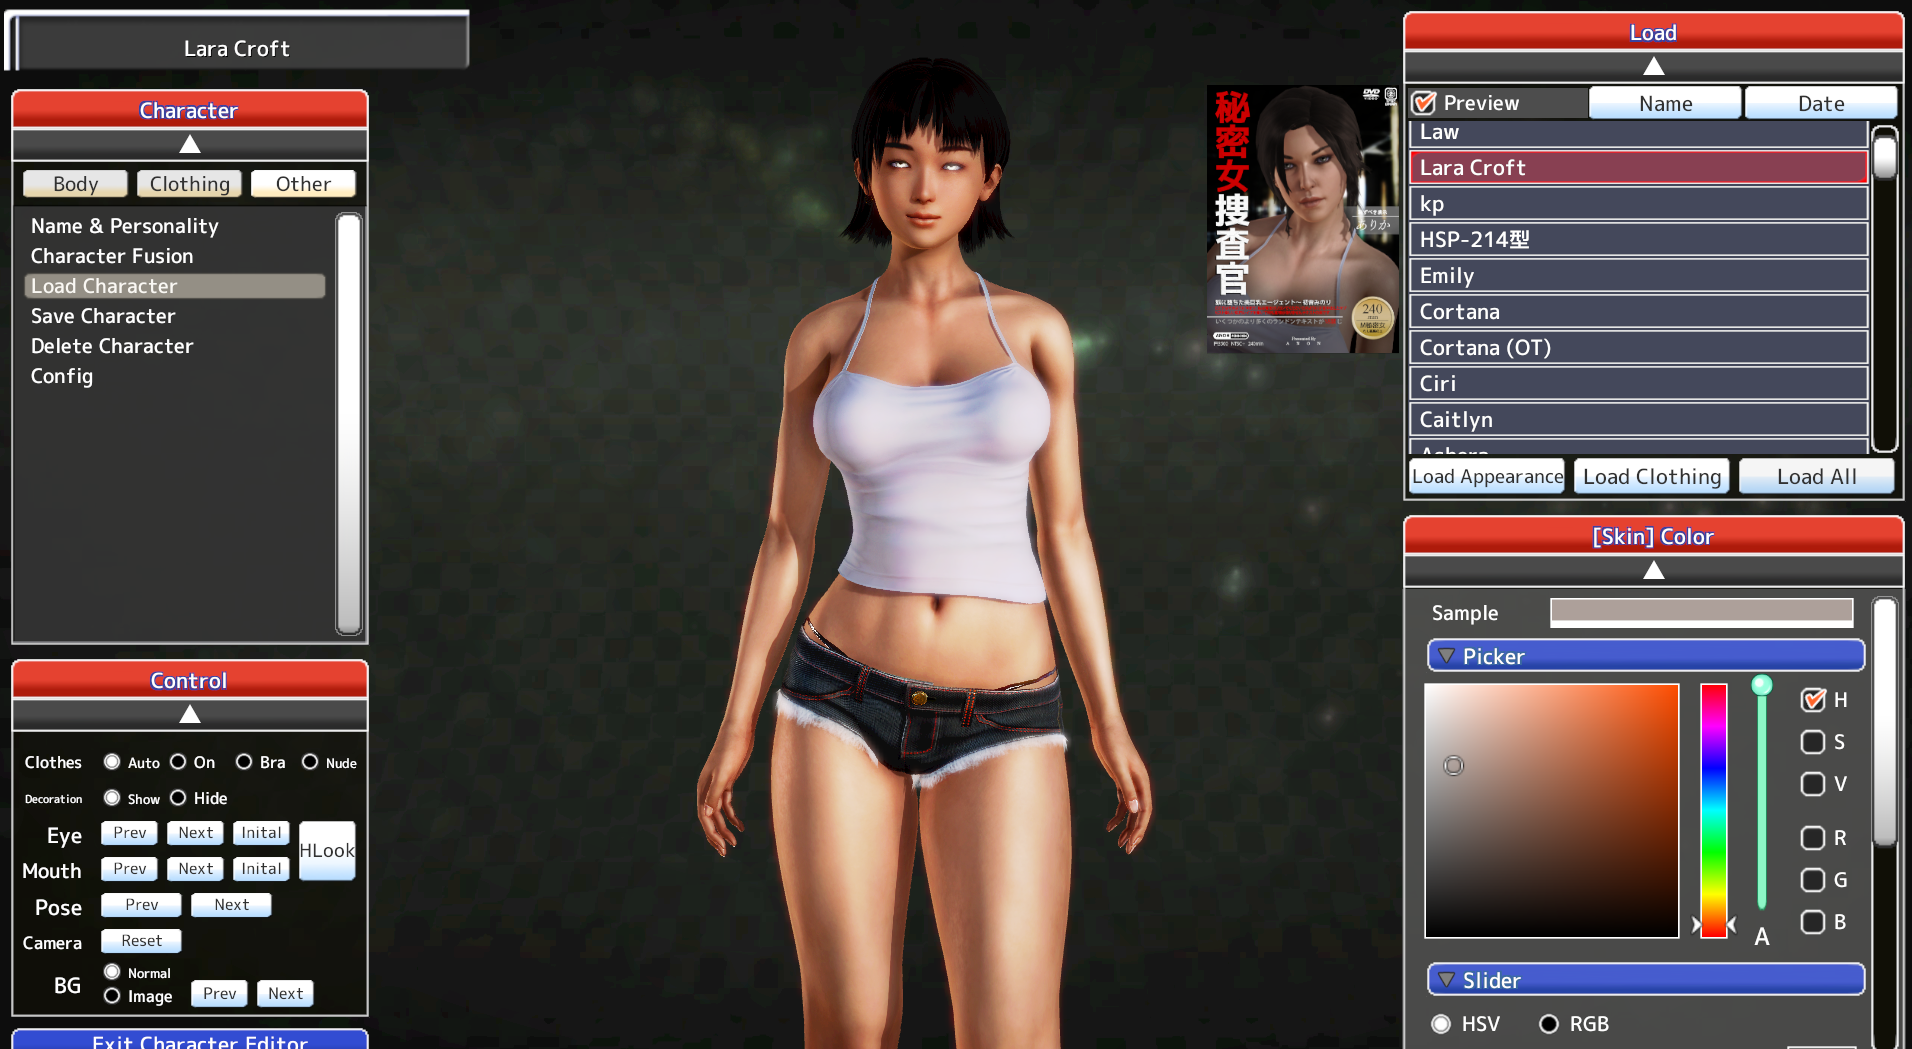Click Eye Next button
The width and height of the screenshot is (1912, 1049).
[x=196, y=833]
